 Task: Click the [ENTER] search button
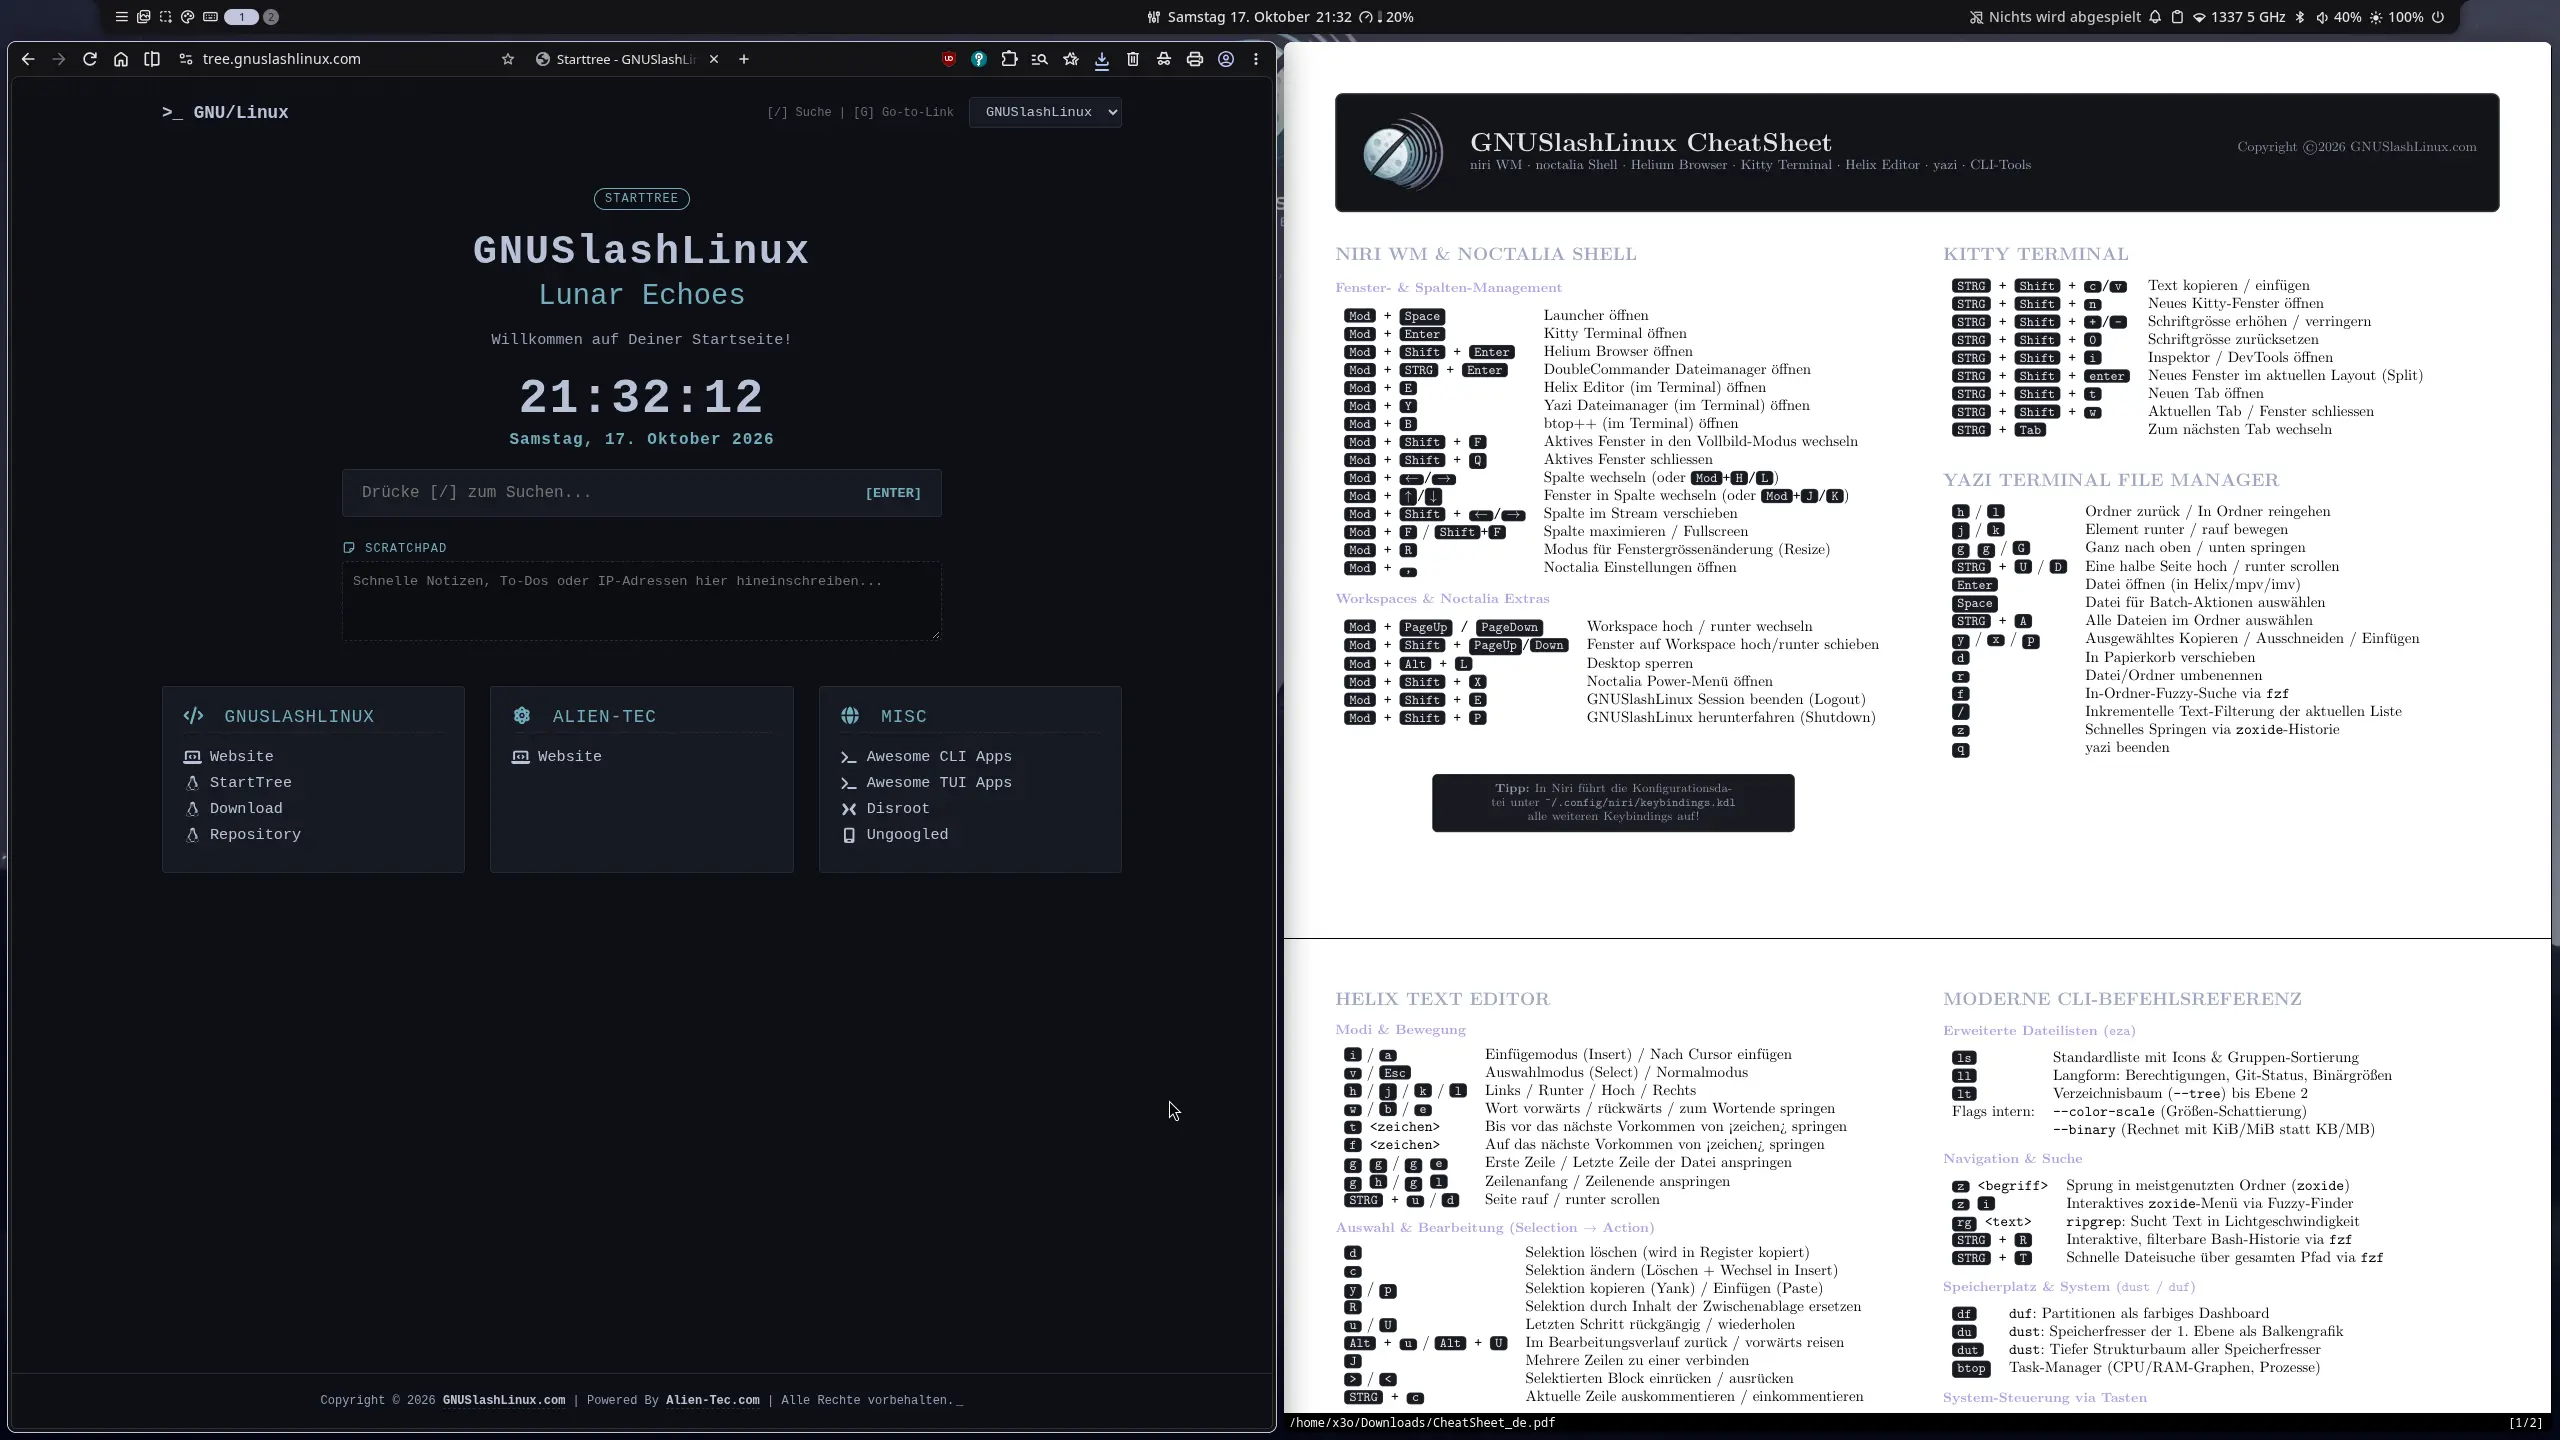point(893,493)
